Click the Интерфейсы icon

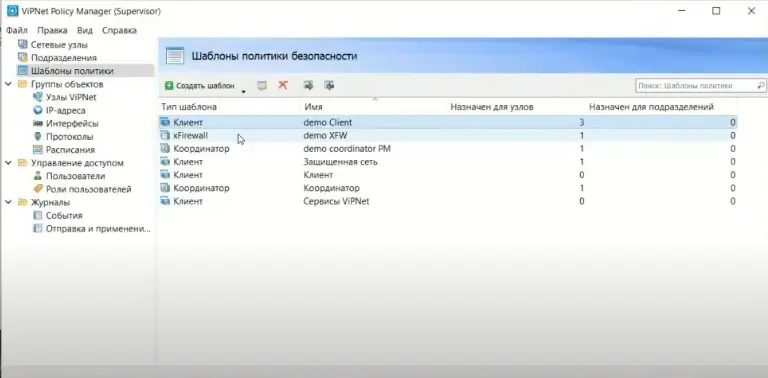(37, 123)
